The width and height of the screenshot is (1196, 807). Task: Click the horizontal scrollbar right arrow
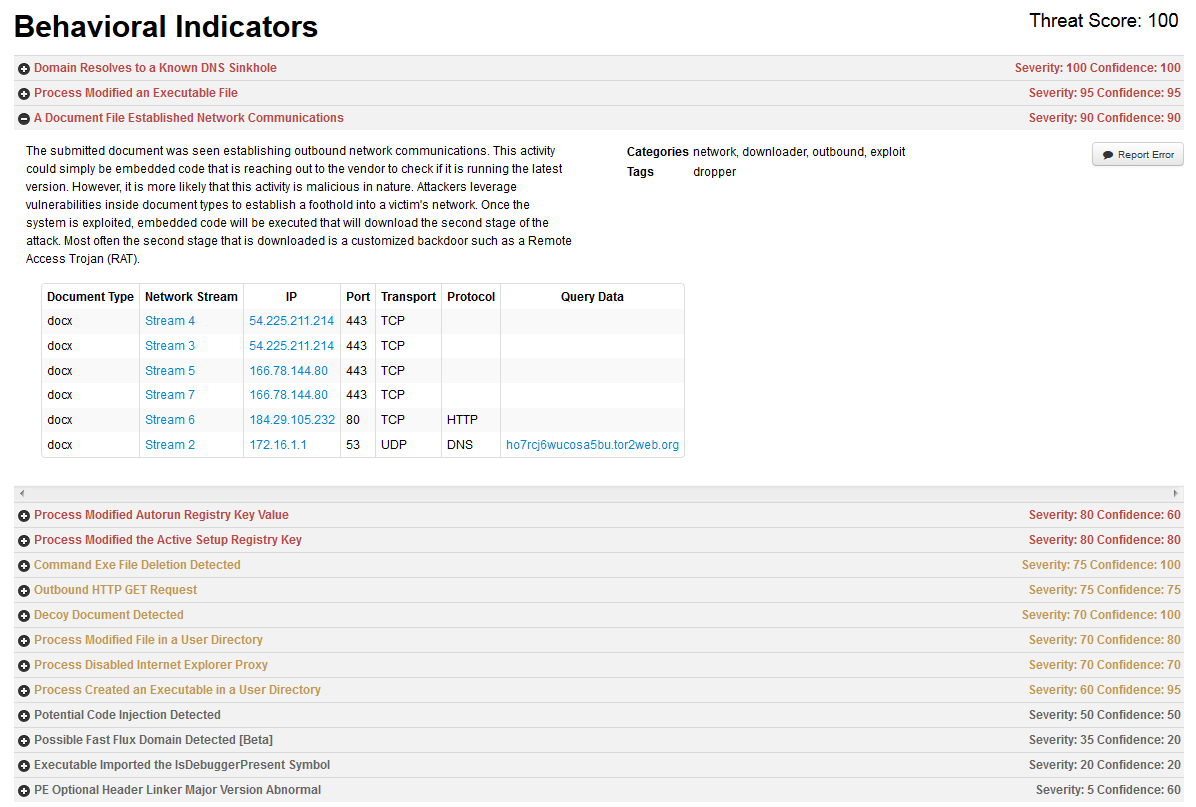1175,494
